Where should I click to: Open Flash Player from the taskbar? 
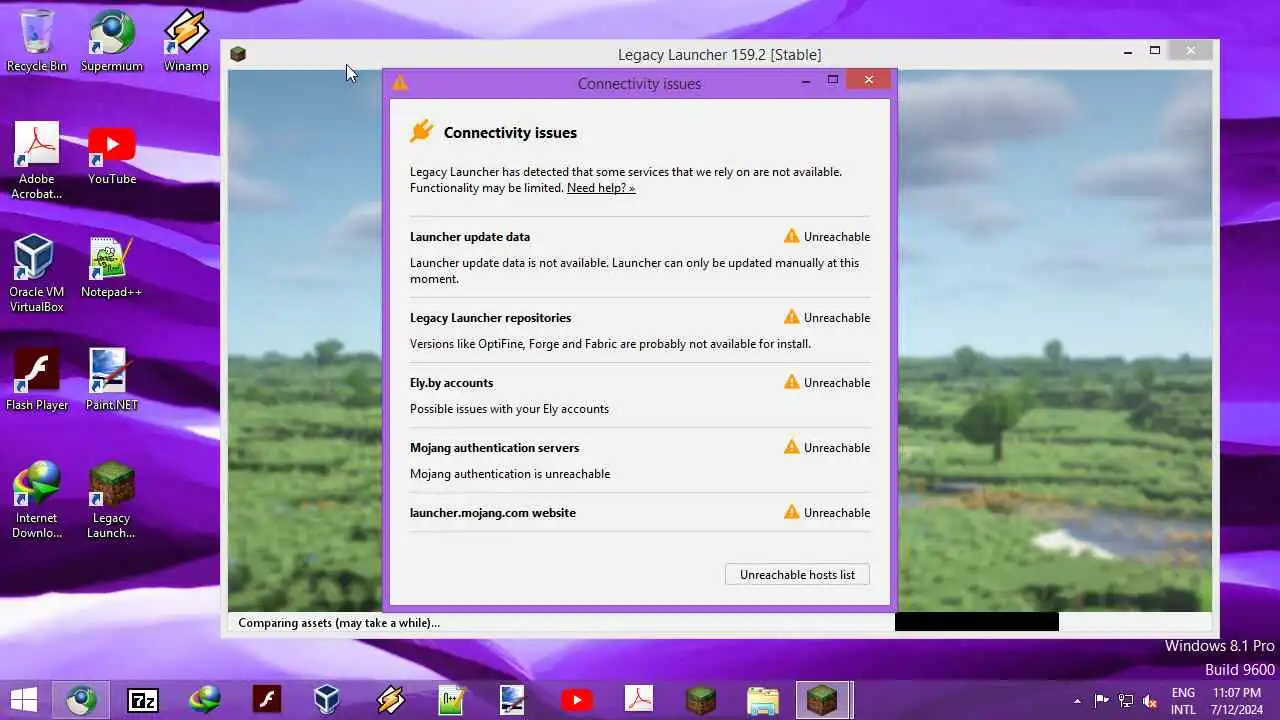point(267,699)
